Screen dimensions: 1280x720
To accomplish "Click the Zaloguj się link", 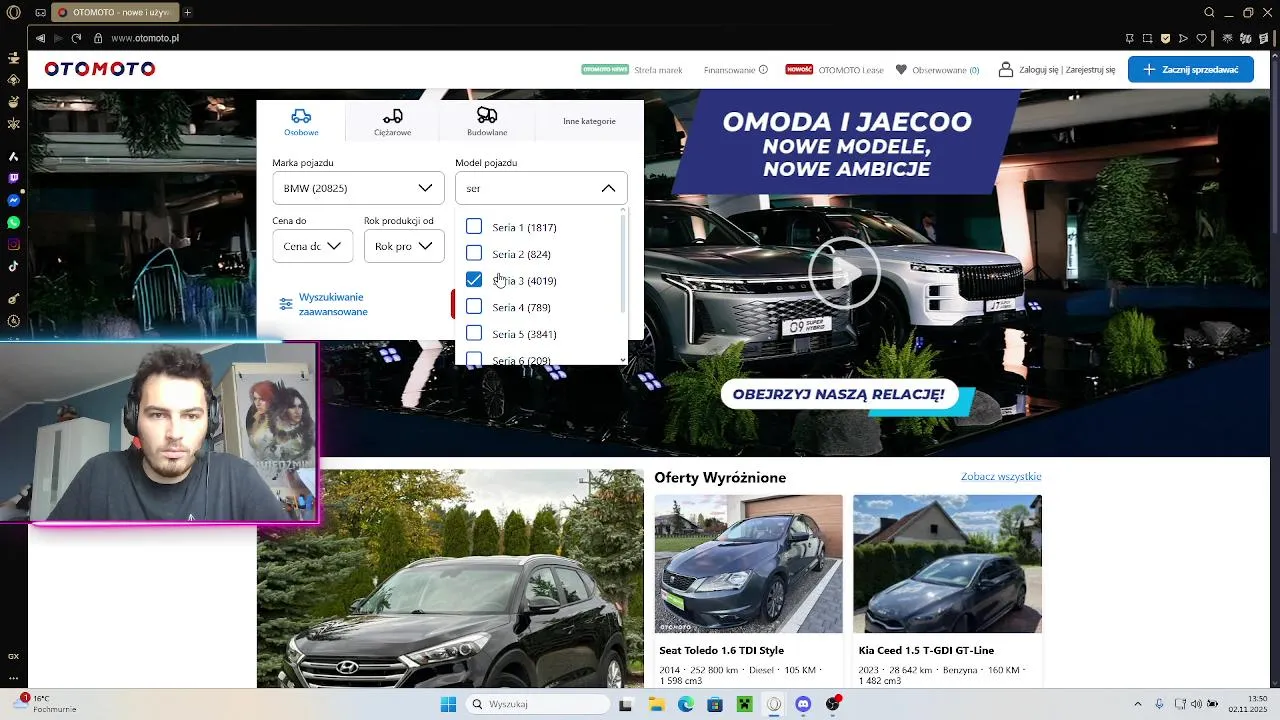I will (x=1039, y=70).
